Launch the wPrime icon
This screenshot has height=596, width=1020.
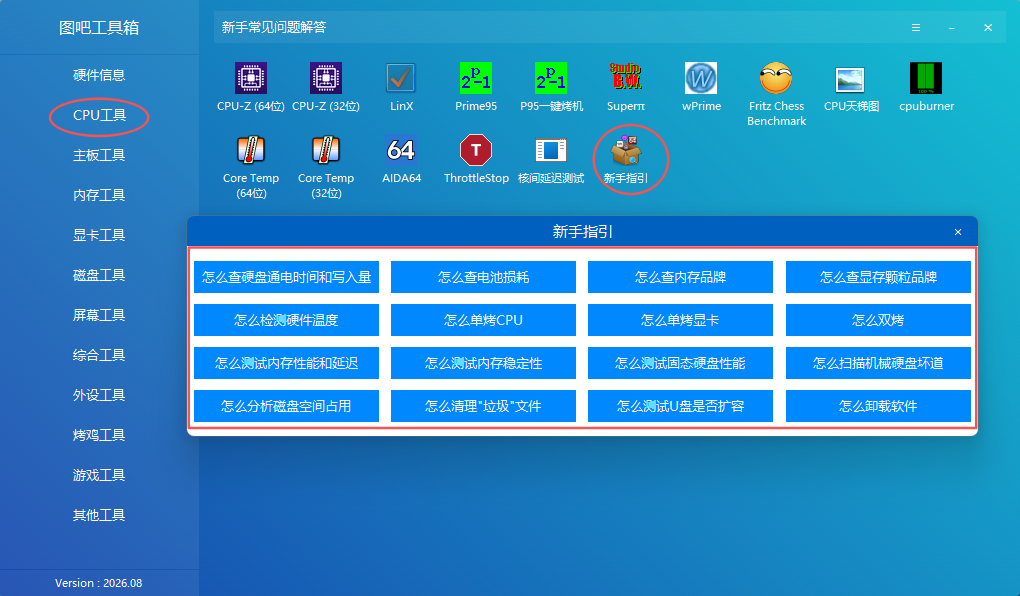701,78
